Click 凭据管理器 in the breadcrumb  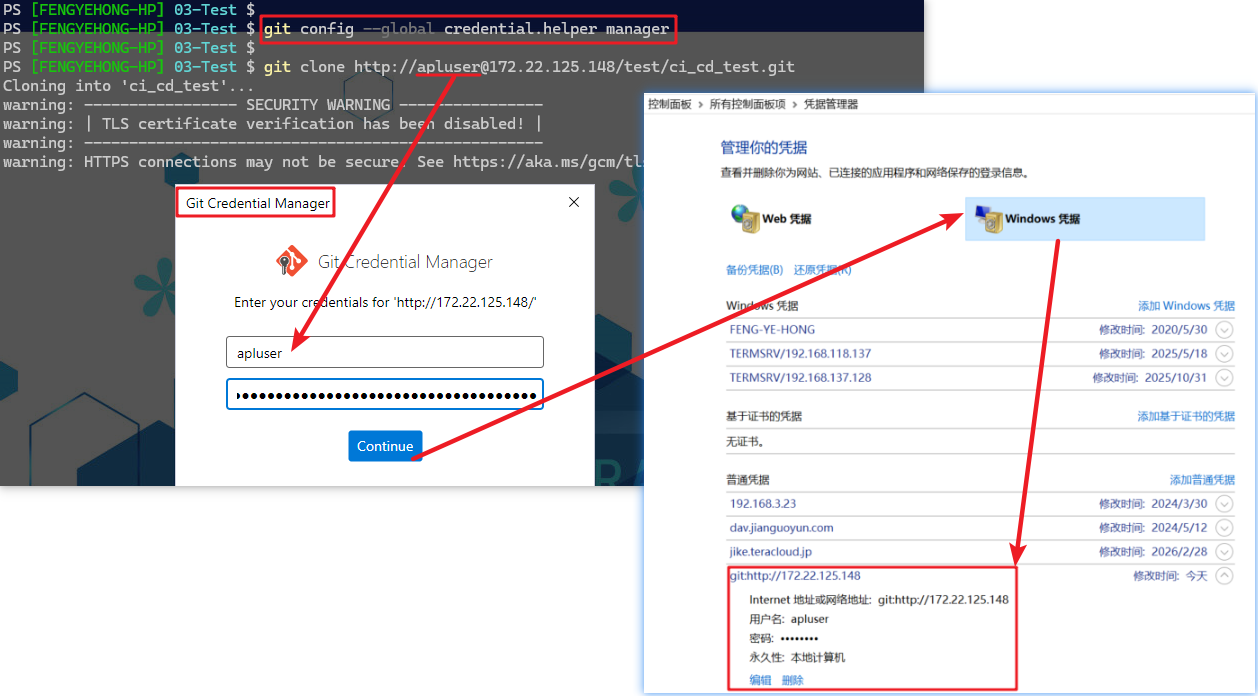click(x=831, y=104)
